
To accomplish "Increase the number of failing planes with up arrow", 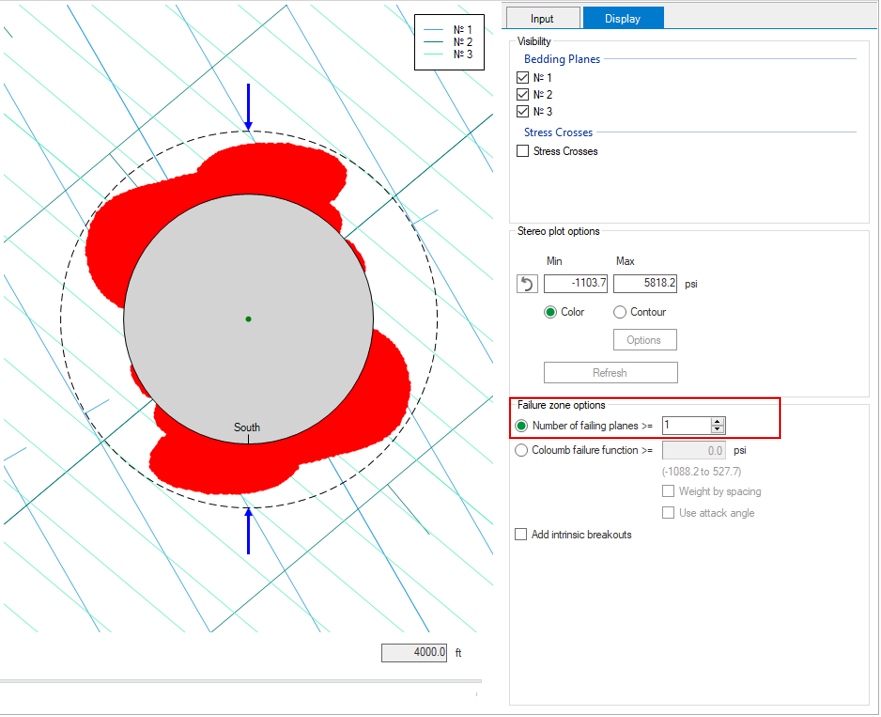I will [717, 421].
